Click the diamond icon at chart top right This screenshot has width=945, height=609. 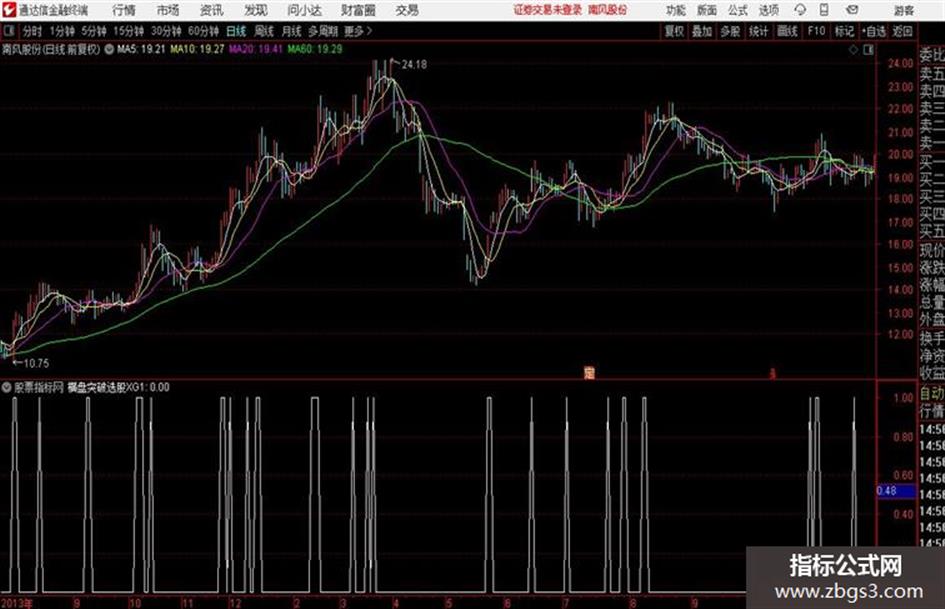(853, 50)
